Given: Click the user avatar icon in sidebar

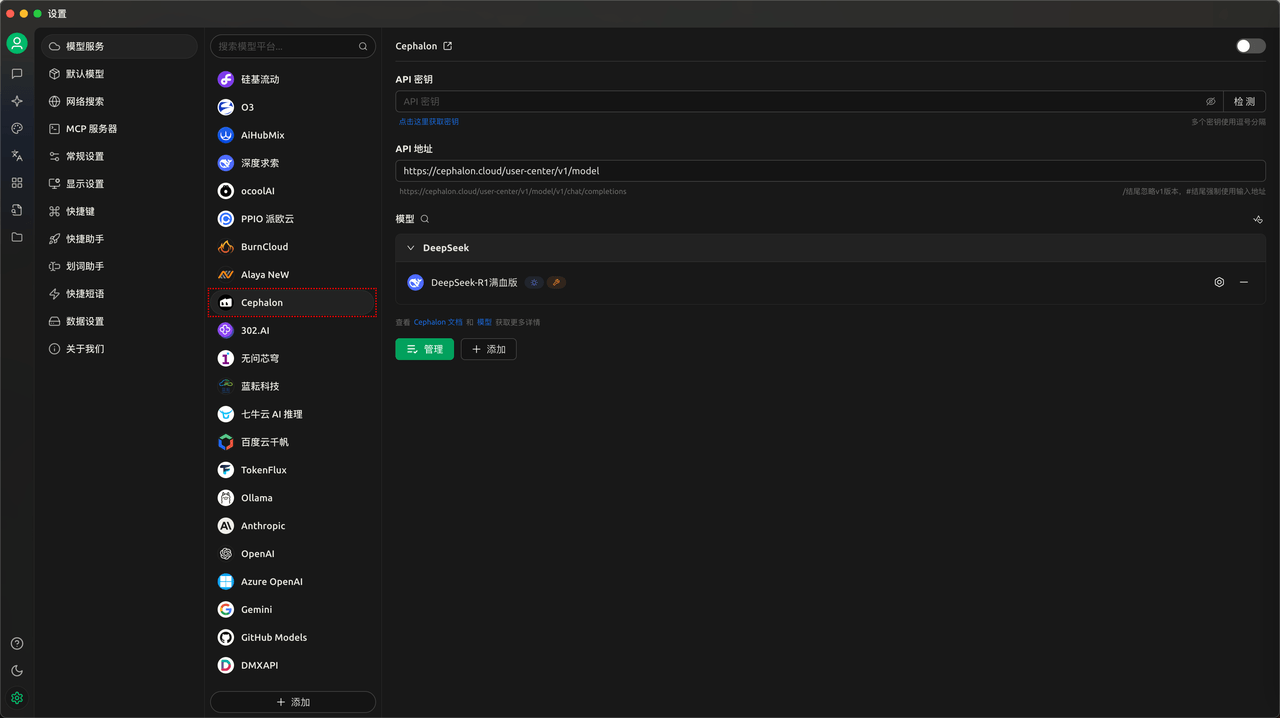Looking at the screenshot, I should click(17, 43).
